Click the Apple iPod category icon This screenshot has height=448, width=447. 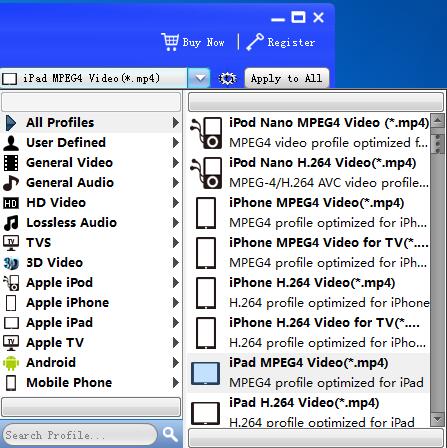click(11, 283)
